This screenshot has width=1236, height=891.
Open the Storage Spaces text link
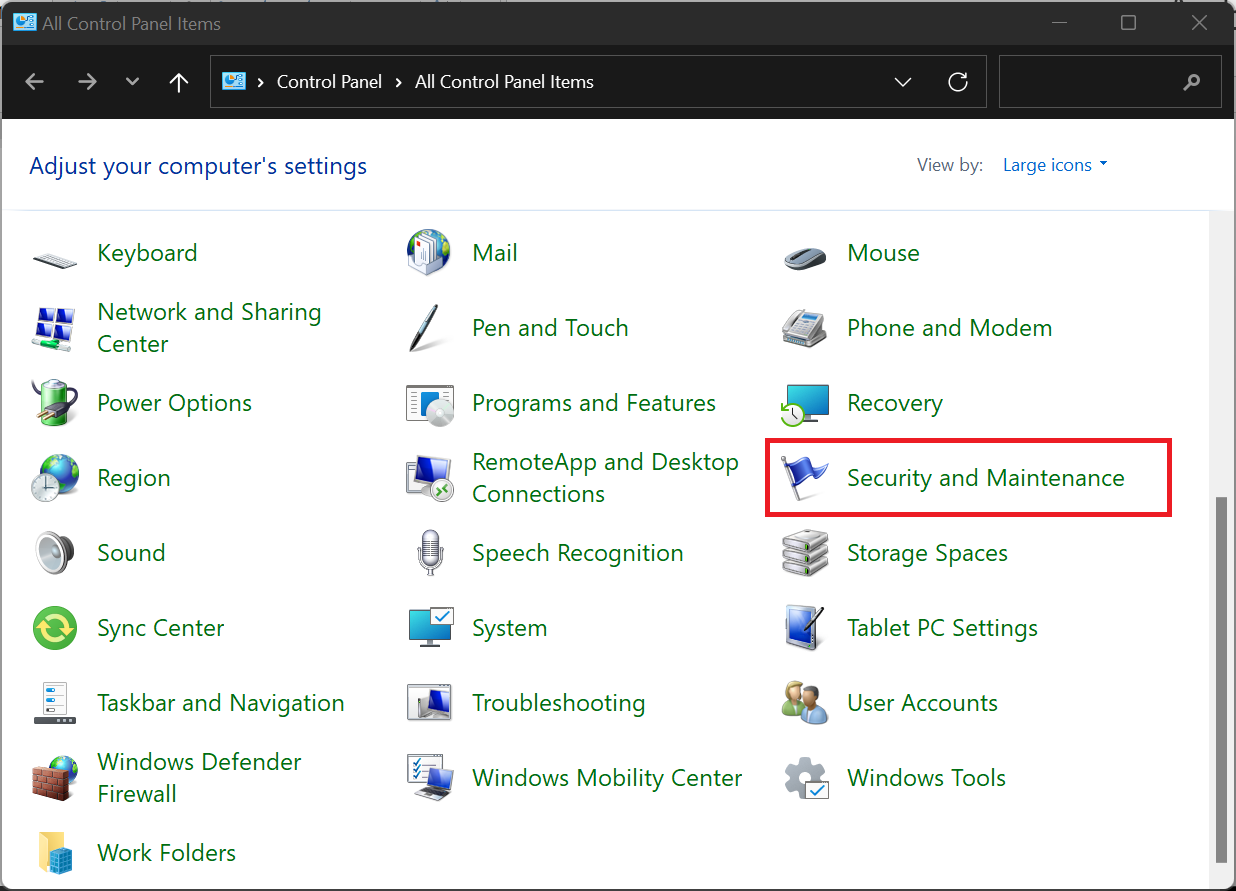[x=927, y=553]
